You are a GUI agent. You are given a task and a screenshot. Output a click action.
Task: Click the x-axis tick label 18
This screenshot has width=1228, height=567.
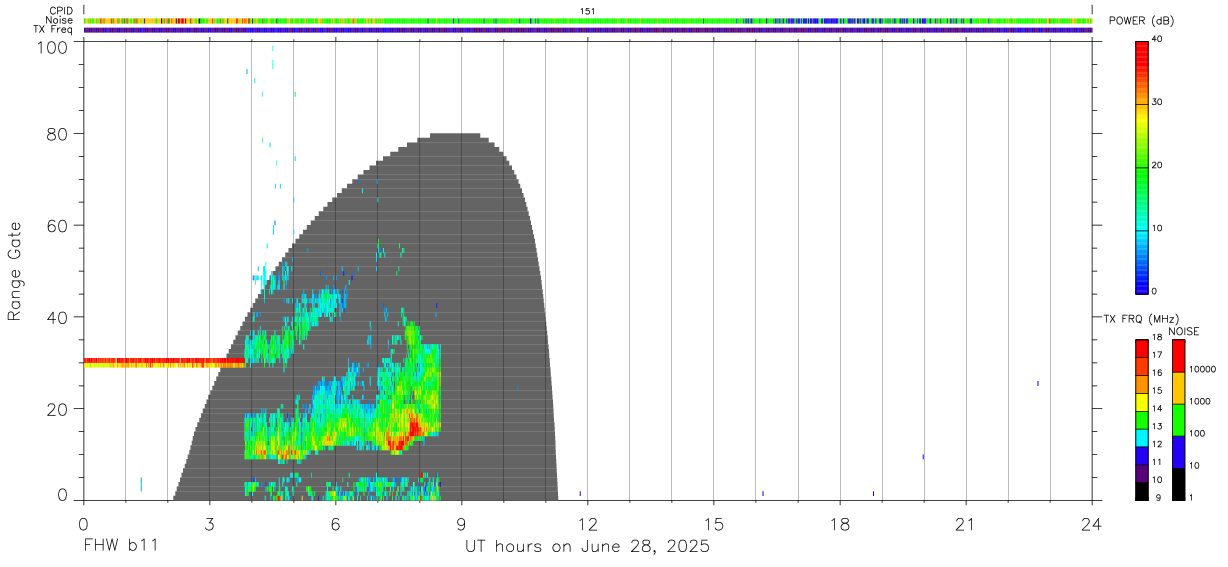[x=840, y=524]
